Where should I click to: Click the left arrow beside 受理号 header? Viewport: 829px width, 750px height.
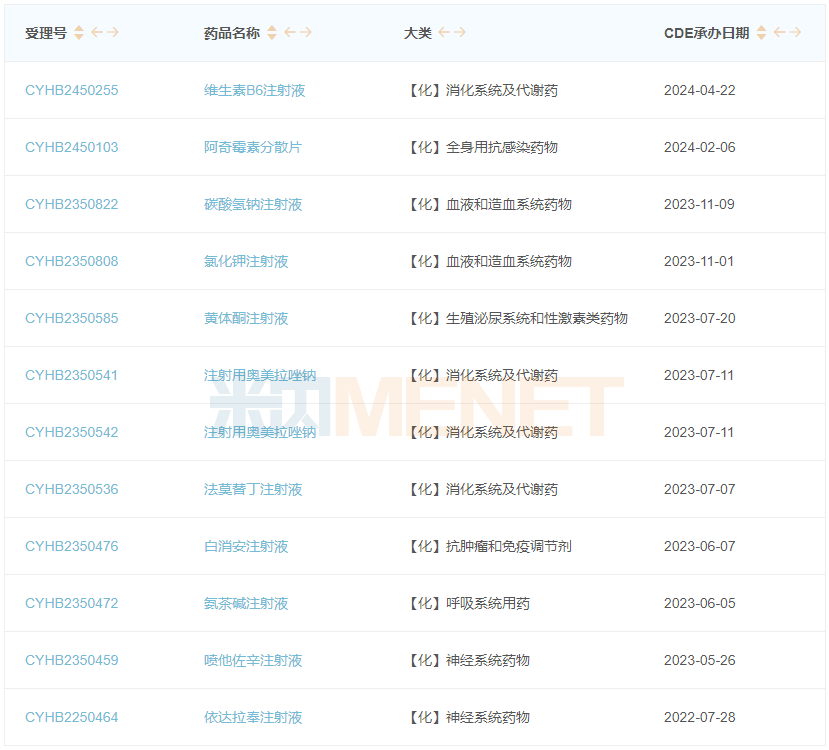(97, 32)
